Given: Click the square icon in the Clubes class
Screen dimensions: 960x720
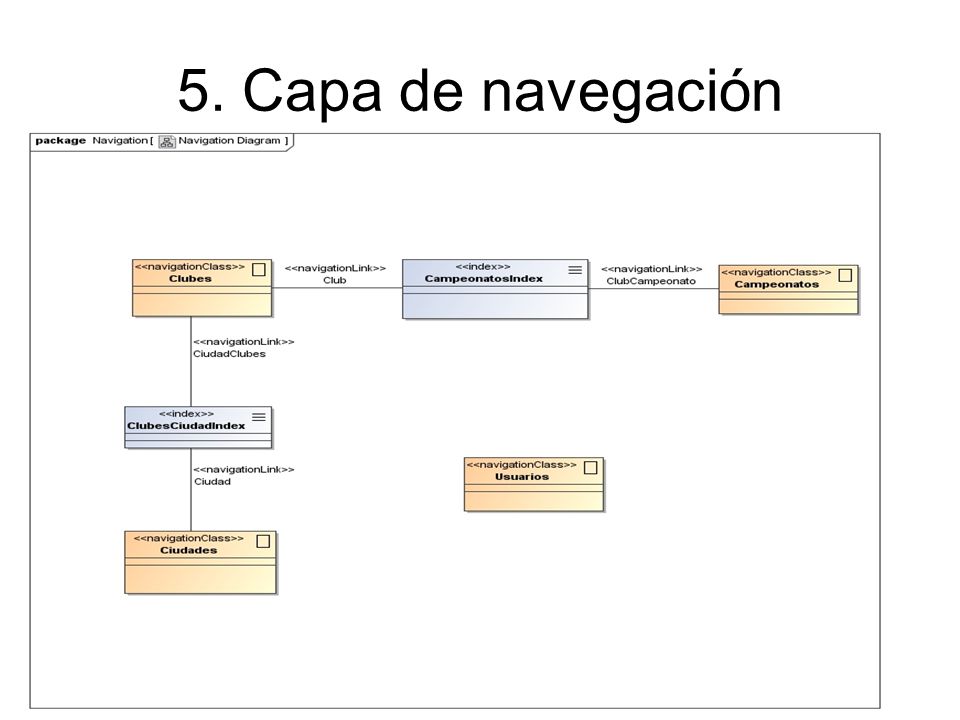Looking at the screenshot, I should [x=258, y=269].
